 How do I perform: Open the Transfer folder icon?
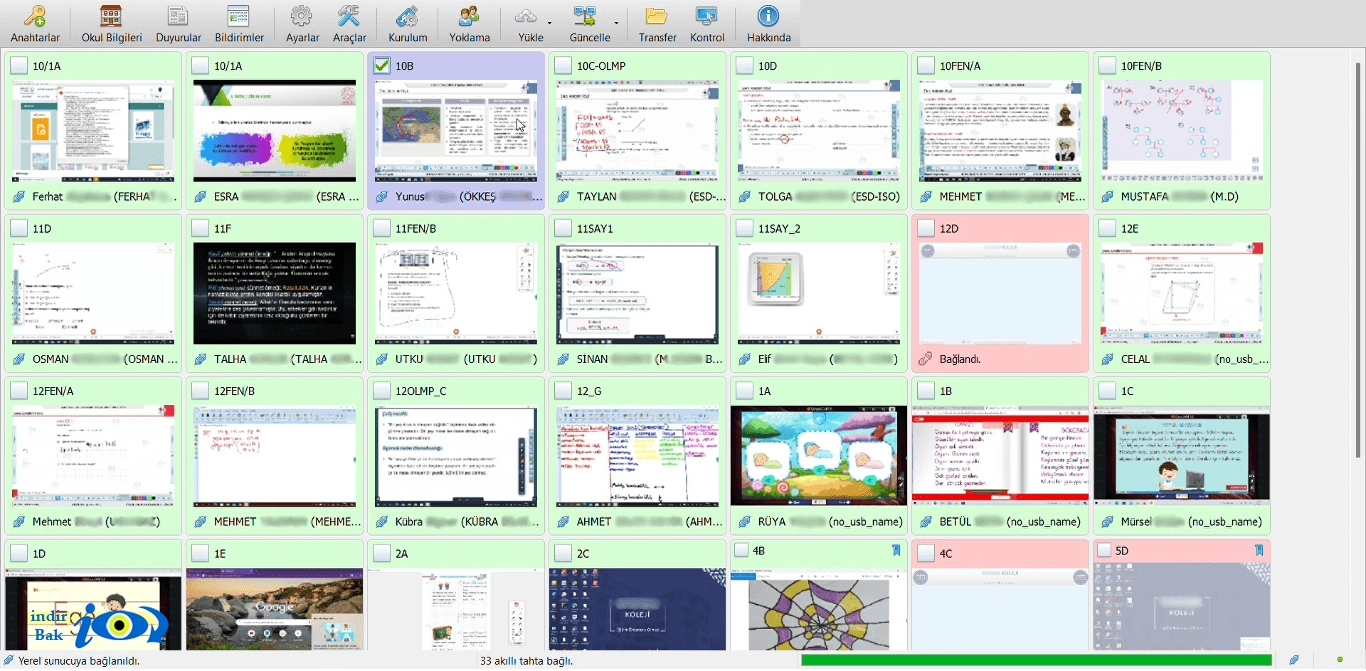(x=657, y=24)
